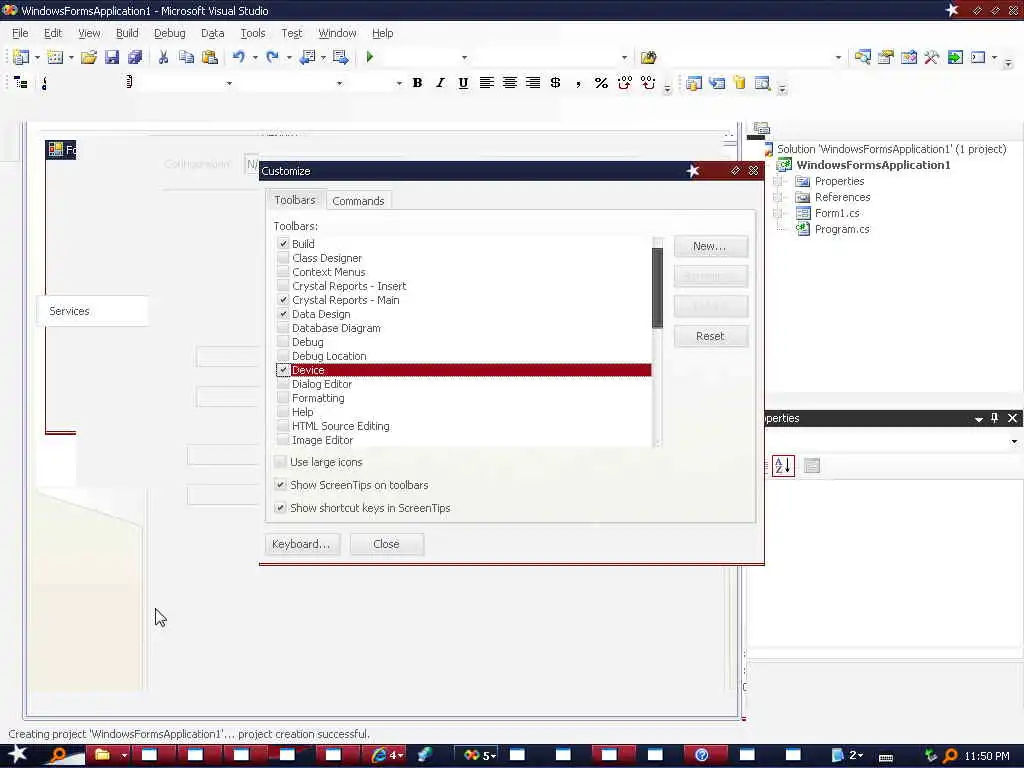This screenshot has width=1024, height=768.
Task: Click the Close button in Customize dialog
Action: tap(387, 544)
